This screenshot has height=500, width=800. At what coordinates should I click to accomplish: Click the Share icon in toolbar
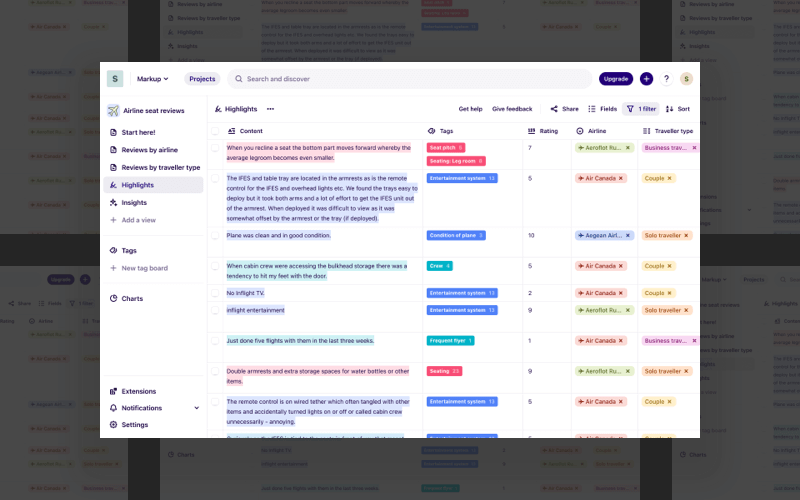pos(554,109)
